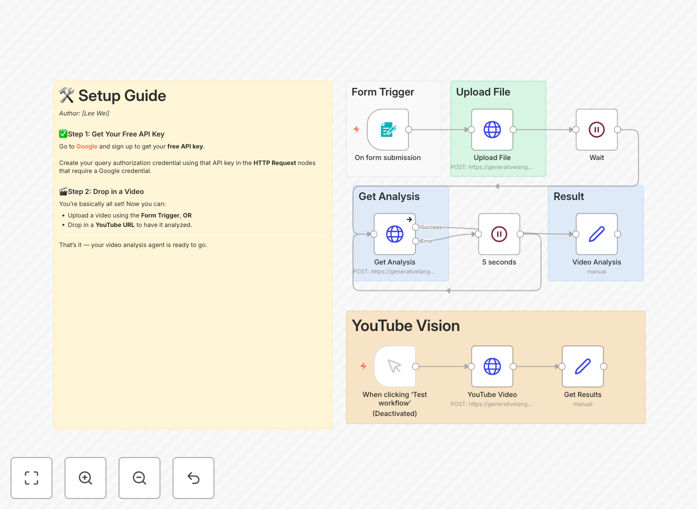Image resolution: width=697 pixels, height=509 pixels.
Task: Click the arrow badge on Get Analysis node
Action: pyautogui.click(x=409, y=219)
